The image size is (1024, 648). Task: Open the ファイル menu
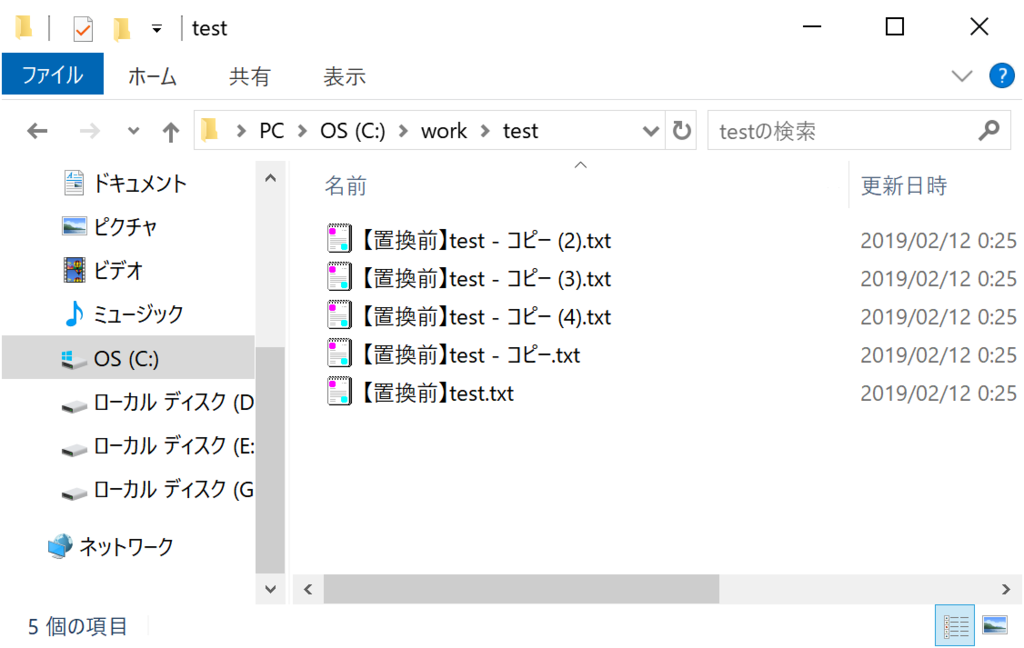(52, 75)
